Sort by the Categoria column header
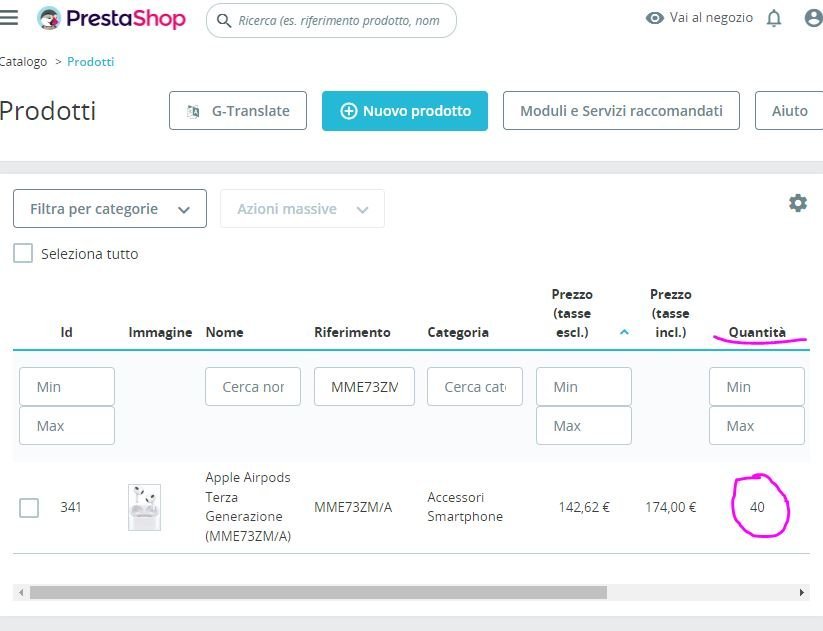Viewport: 823px width, 631px height. (x=458, y=332)
